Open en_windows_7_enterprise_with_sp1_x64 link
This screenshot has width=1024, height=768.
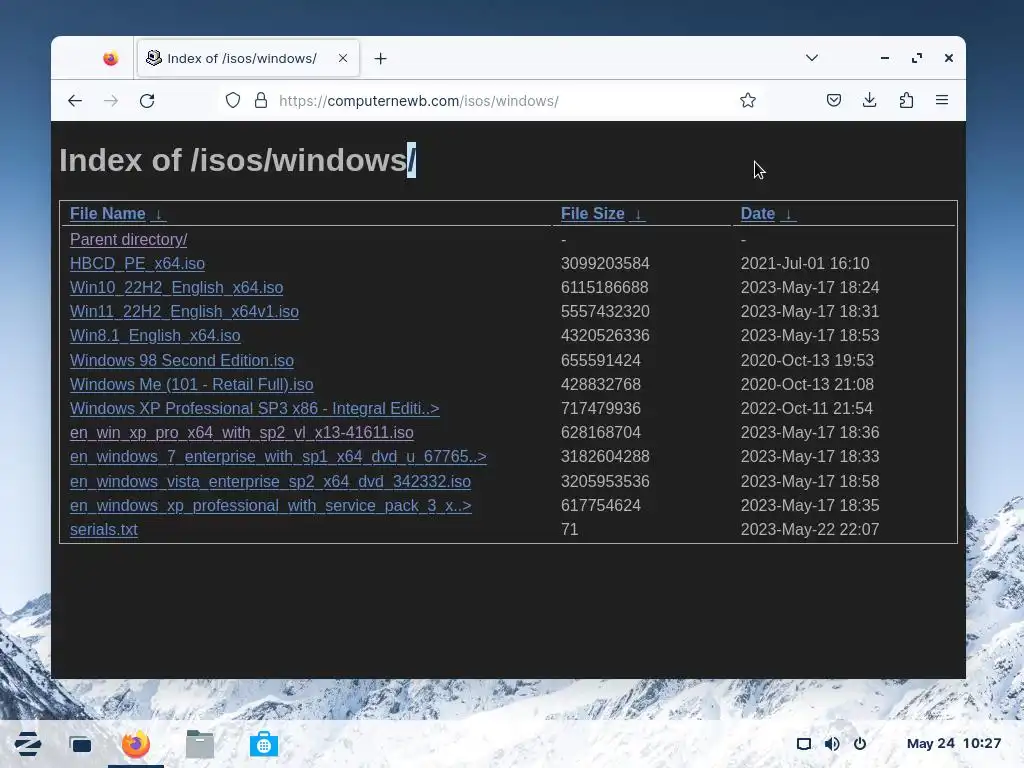tap(278, 456)
